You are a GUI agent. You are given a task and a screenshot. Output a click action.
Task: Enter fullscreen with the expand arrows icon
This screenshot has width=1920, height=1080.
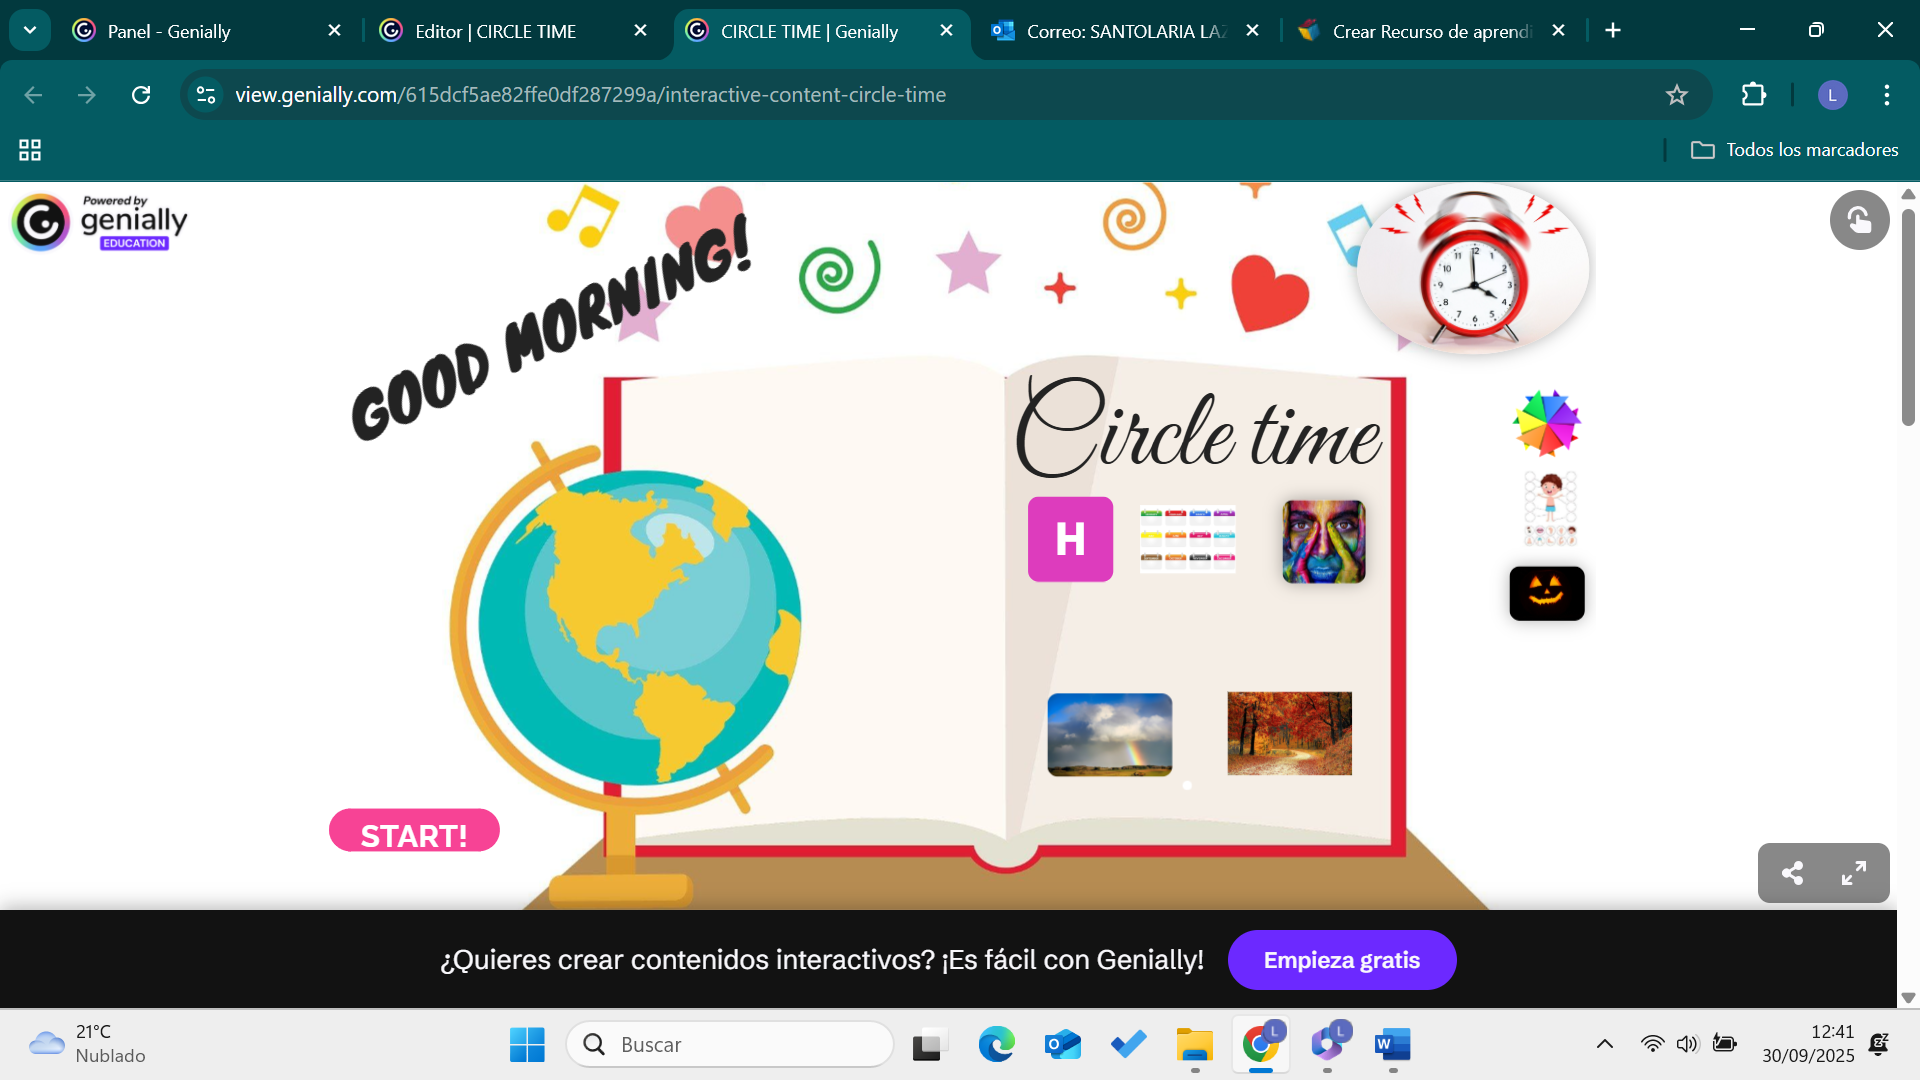pyautogui.click(x=1854, y=873)
